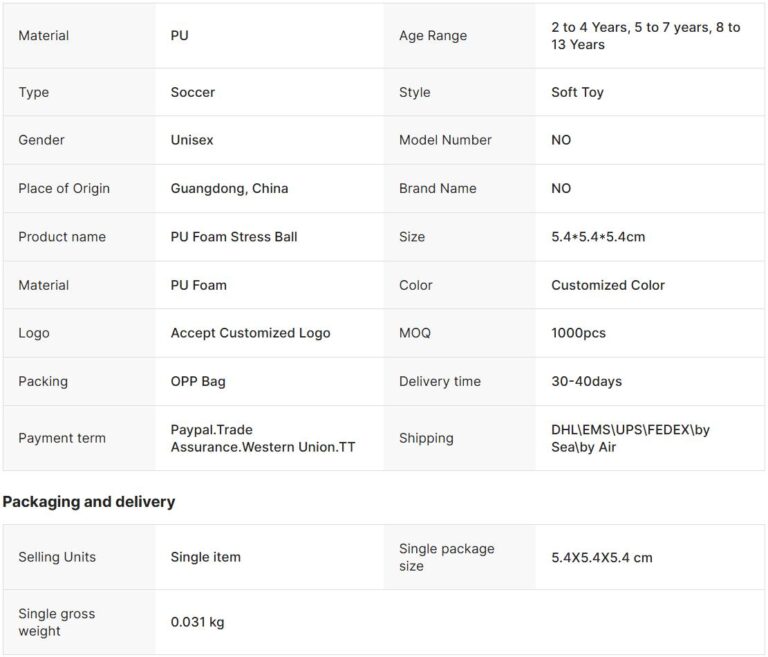Select the "Soft Toy" style value

[x=577, y=92]
